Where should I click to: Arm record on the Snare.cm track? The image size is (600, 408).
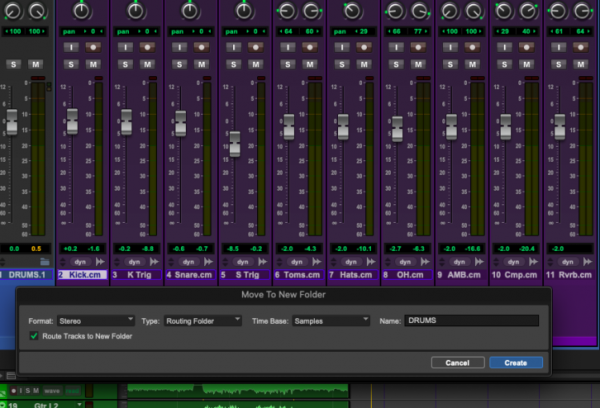[202, 47]
